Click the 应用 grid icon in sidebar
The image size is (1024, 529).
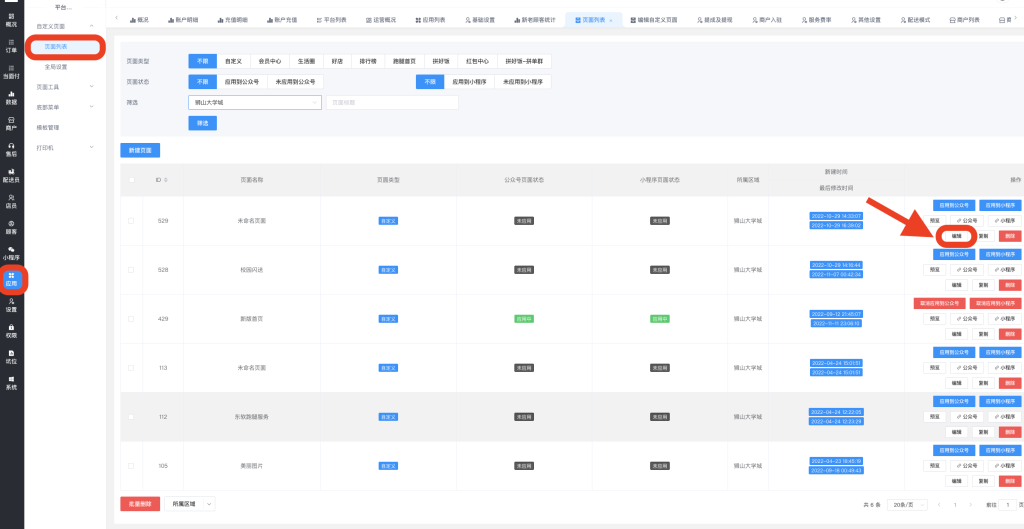(11, 278)
